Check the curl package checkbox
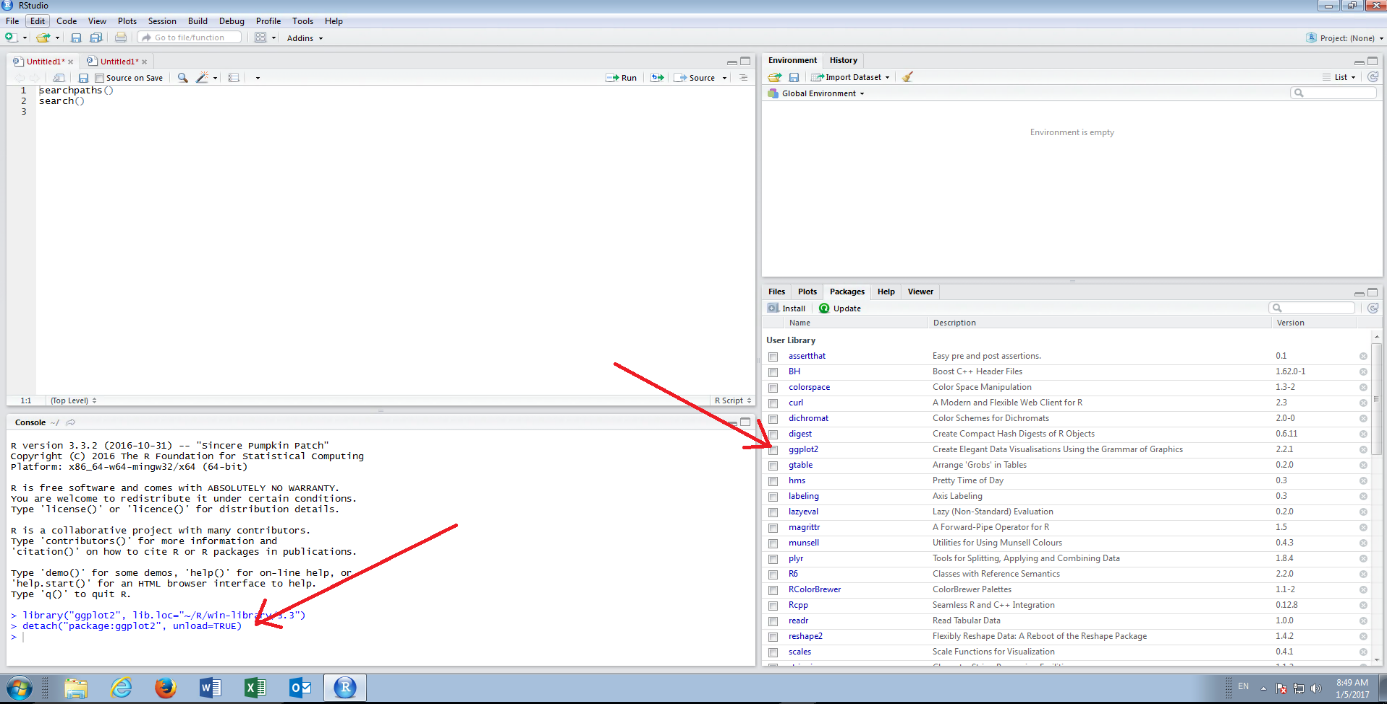 coord(773,403)
